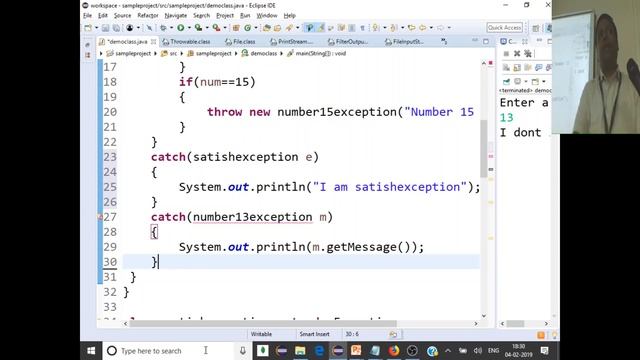Show hidden editor tabs list chevron
640x360 pixels.
(444, 41)
